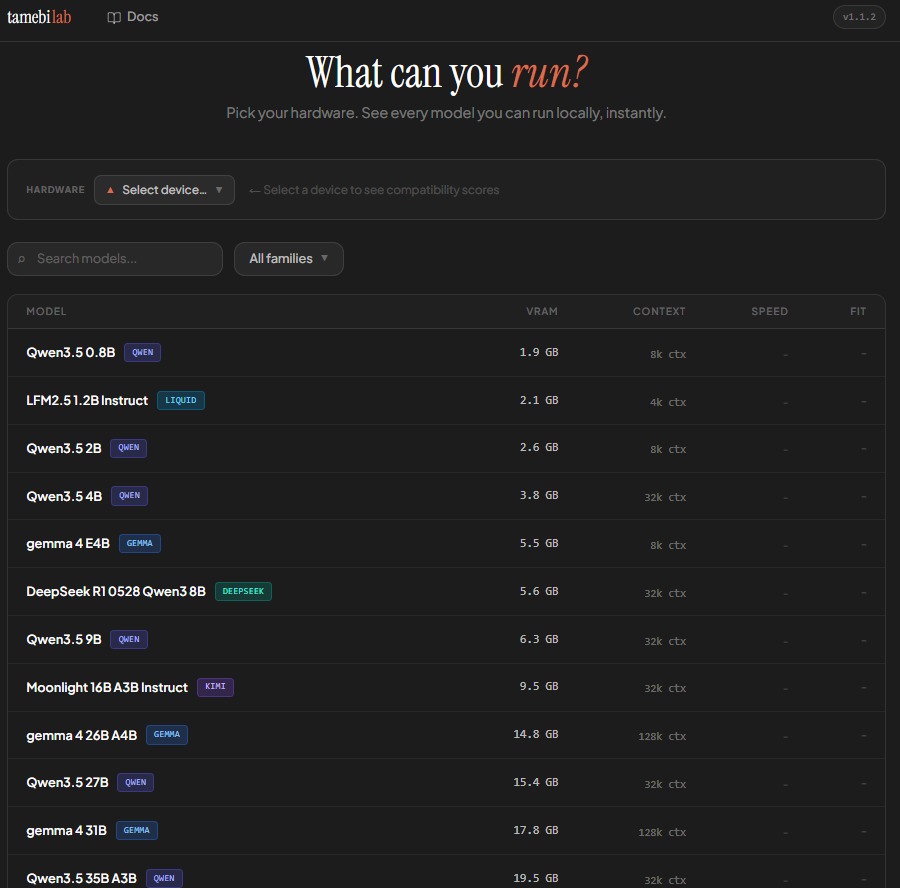This screenshot has width=900, height=888.
Task: Click the QWEN tag next to Qwen3.5 0.8B
Action: (x=142, y=352)
